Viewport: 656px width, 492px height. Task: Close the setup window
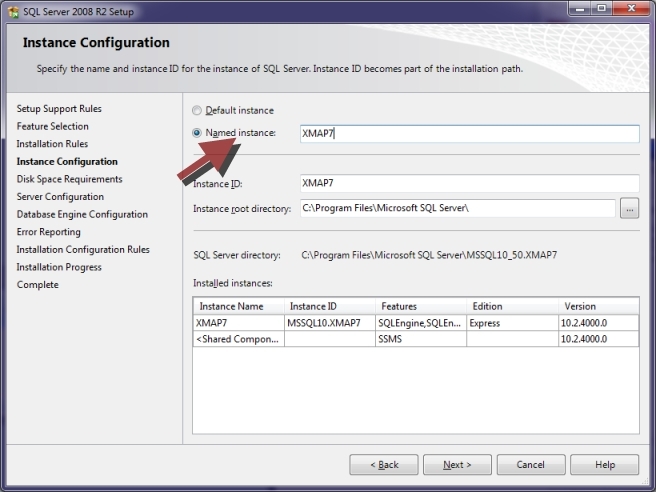(632, 8)
